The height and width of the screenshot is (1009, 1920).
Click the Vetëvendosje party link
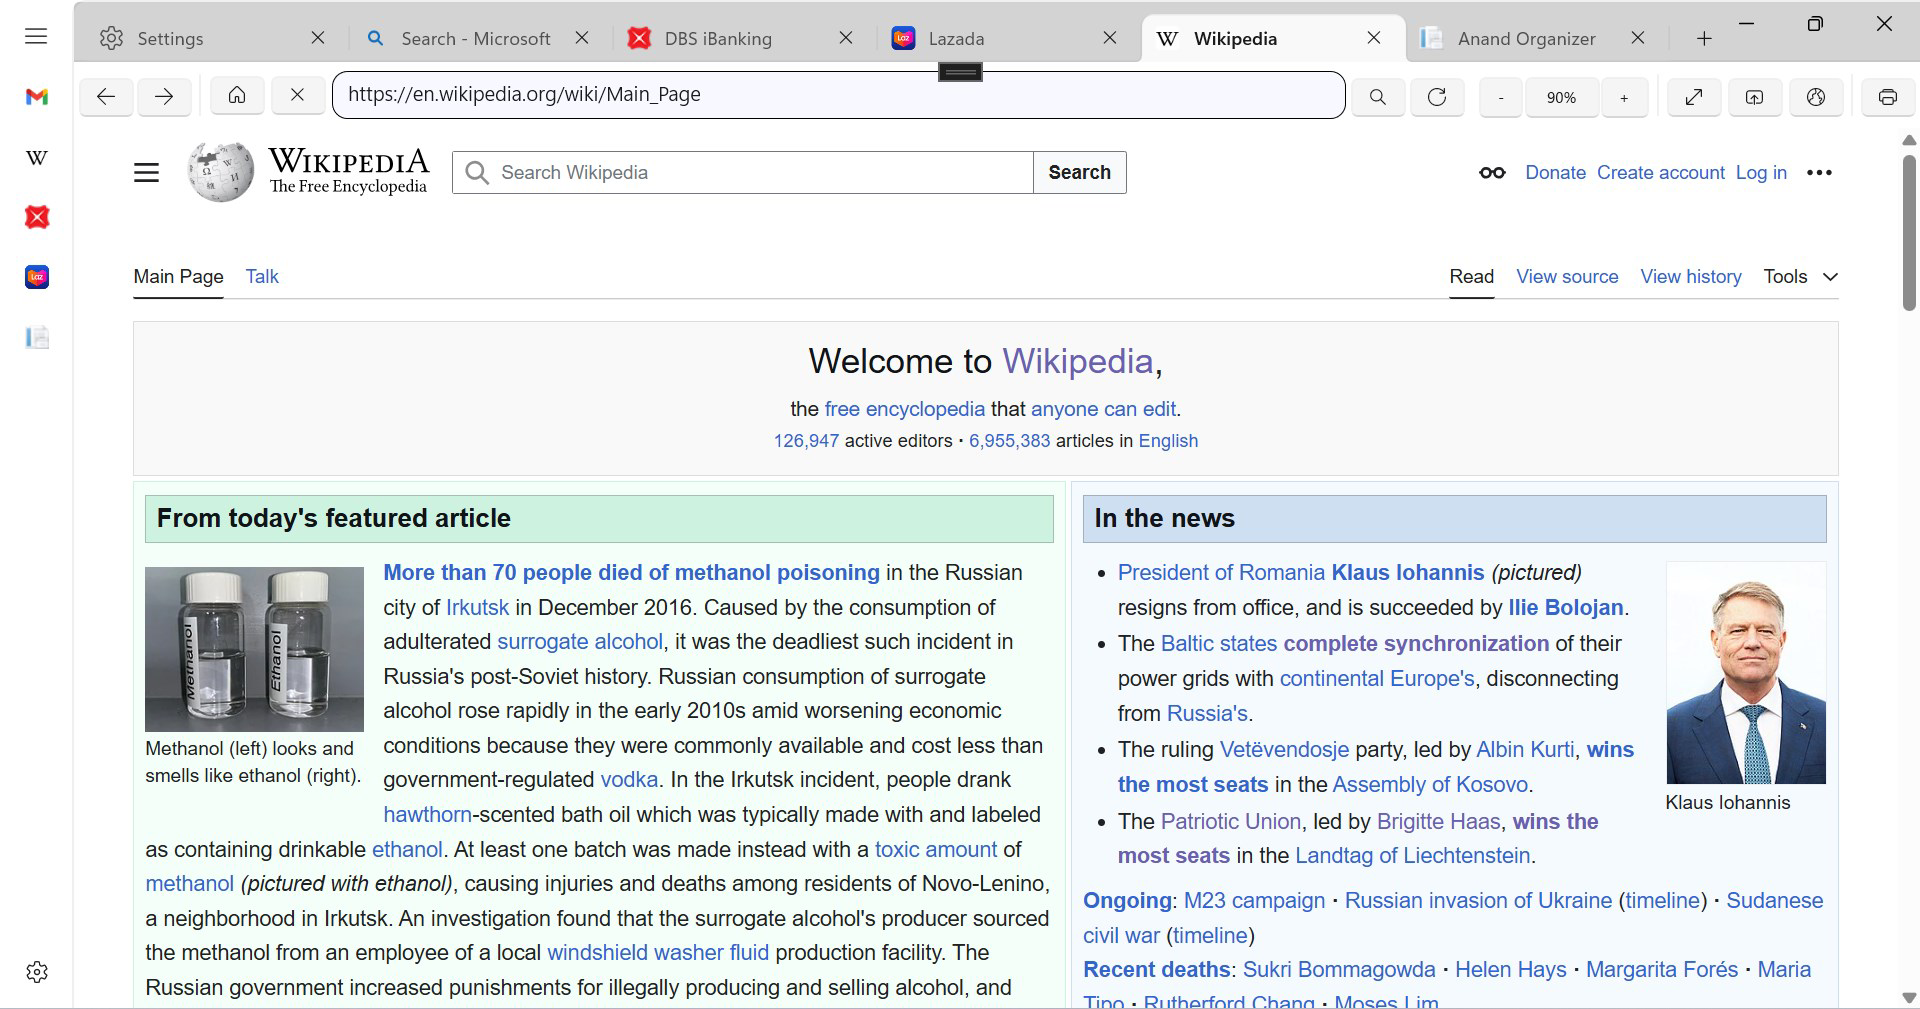pos(1284,750)
